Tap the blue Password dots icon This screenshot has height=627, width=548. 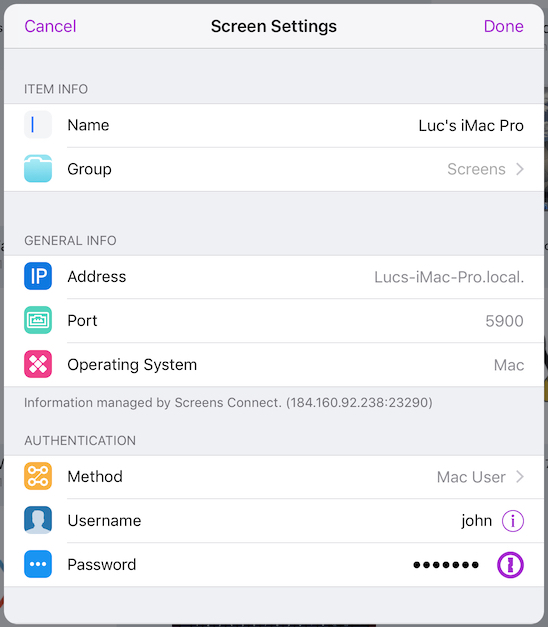point(38,564)
